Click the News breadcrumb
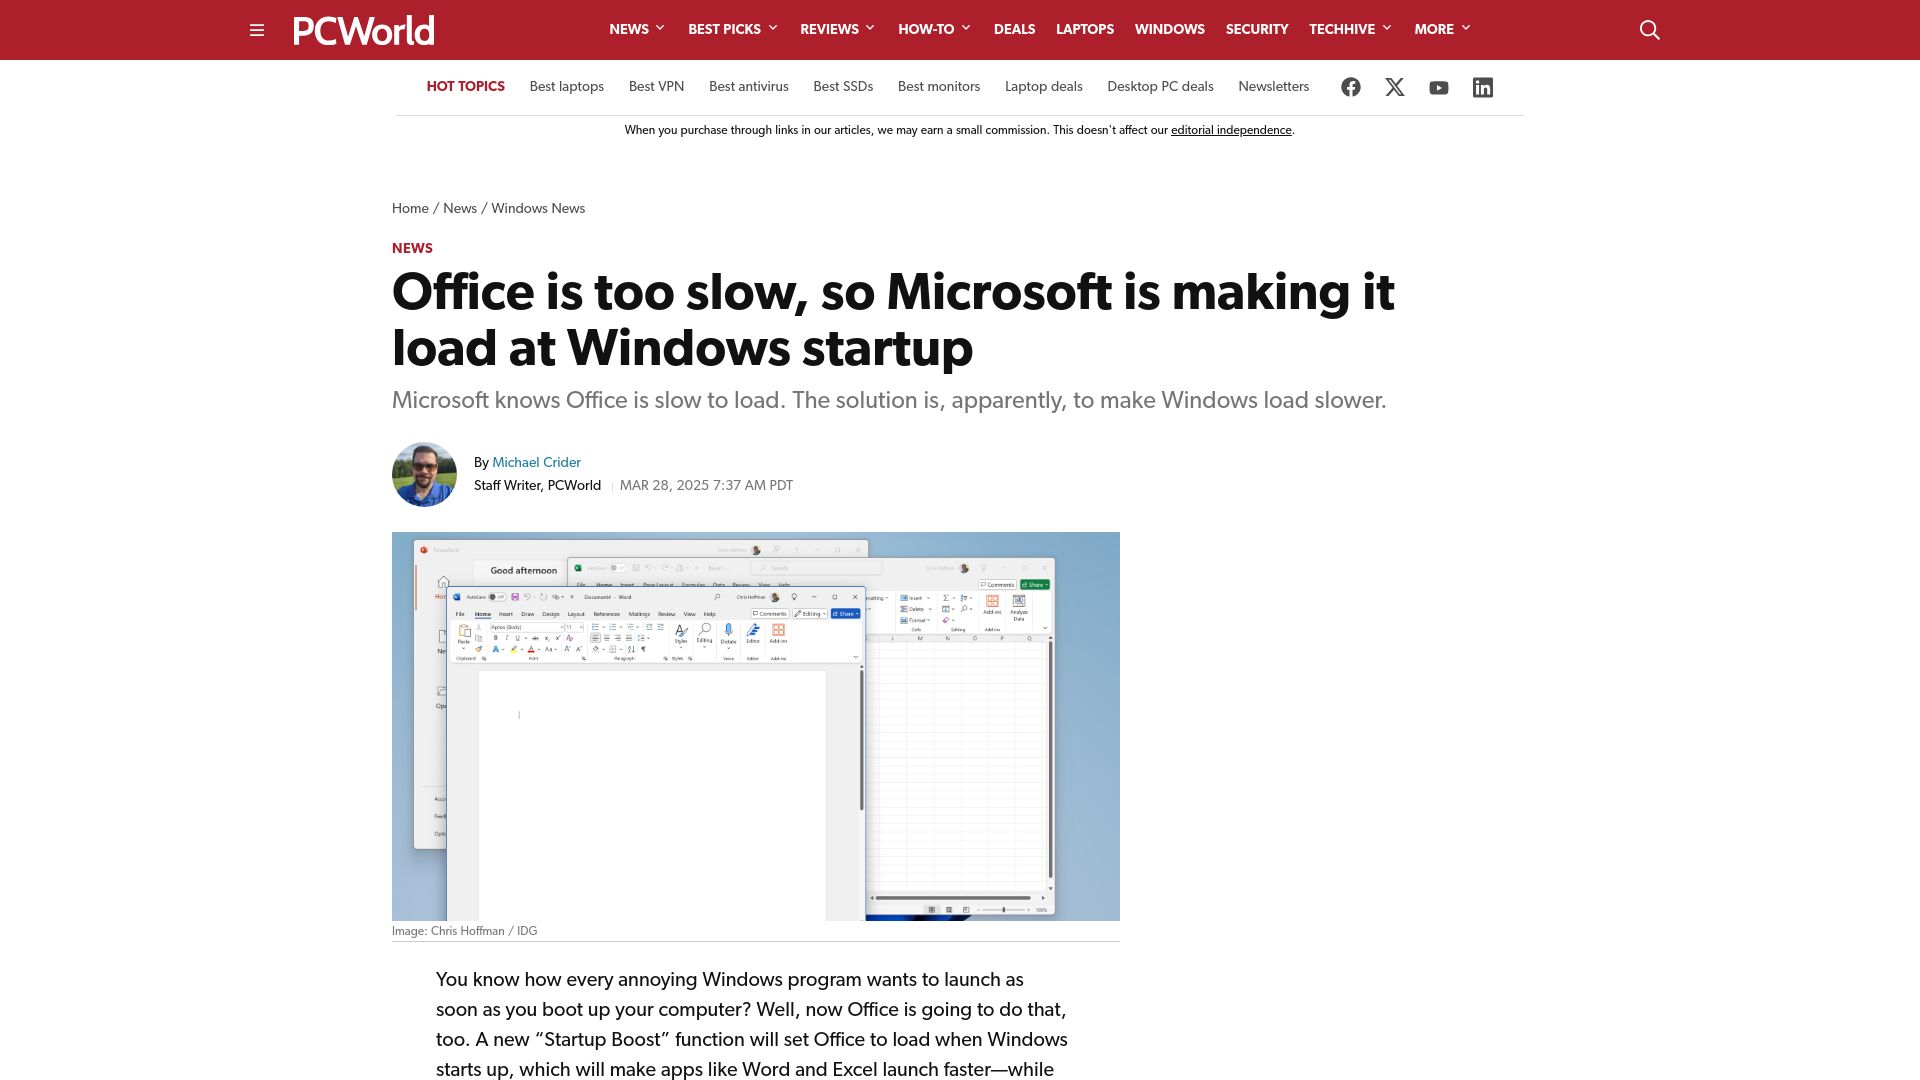Screen dimensions: 1920x1080 tap(460, 208)
